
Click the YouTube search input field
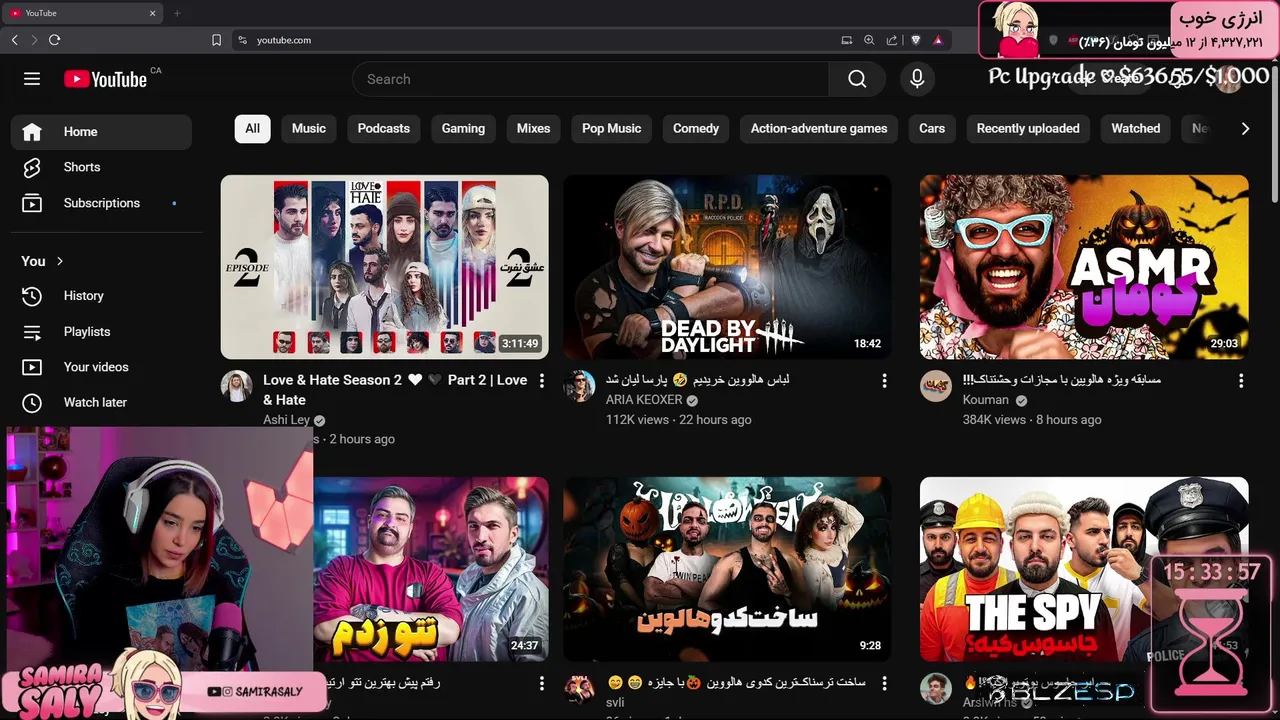coord(590,79)
